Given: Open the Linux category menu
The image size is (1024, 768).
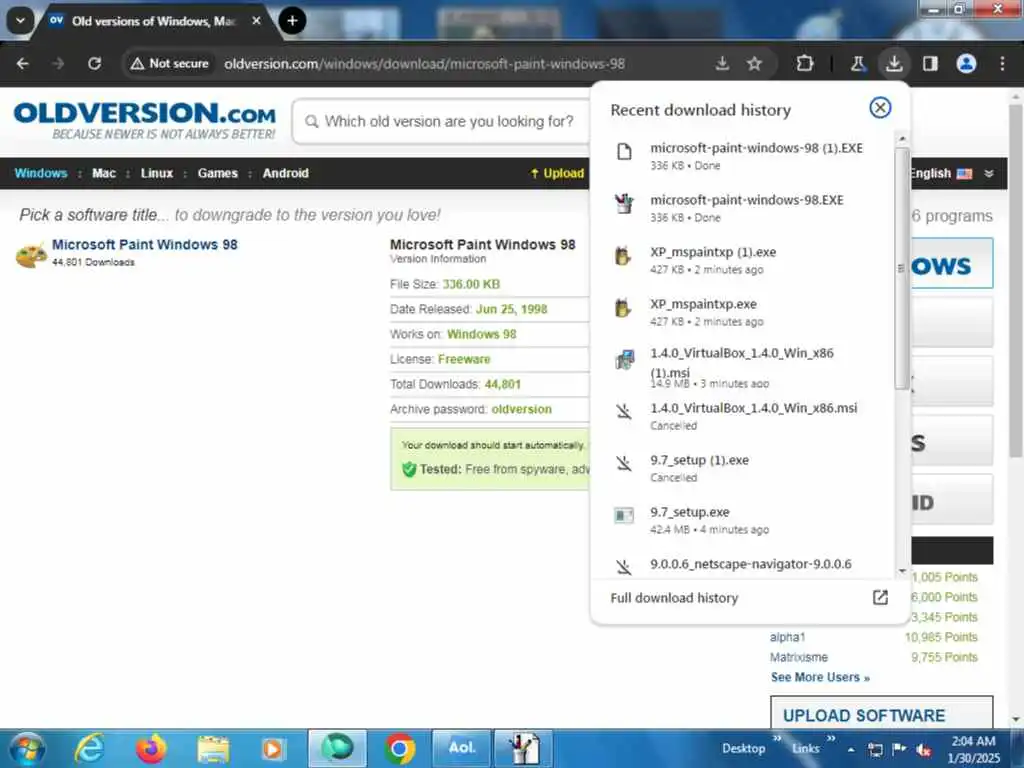Looking at the screenshot, I should pyautogui.click(x=157, y=173).
